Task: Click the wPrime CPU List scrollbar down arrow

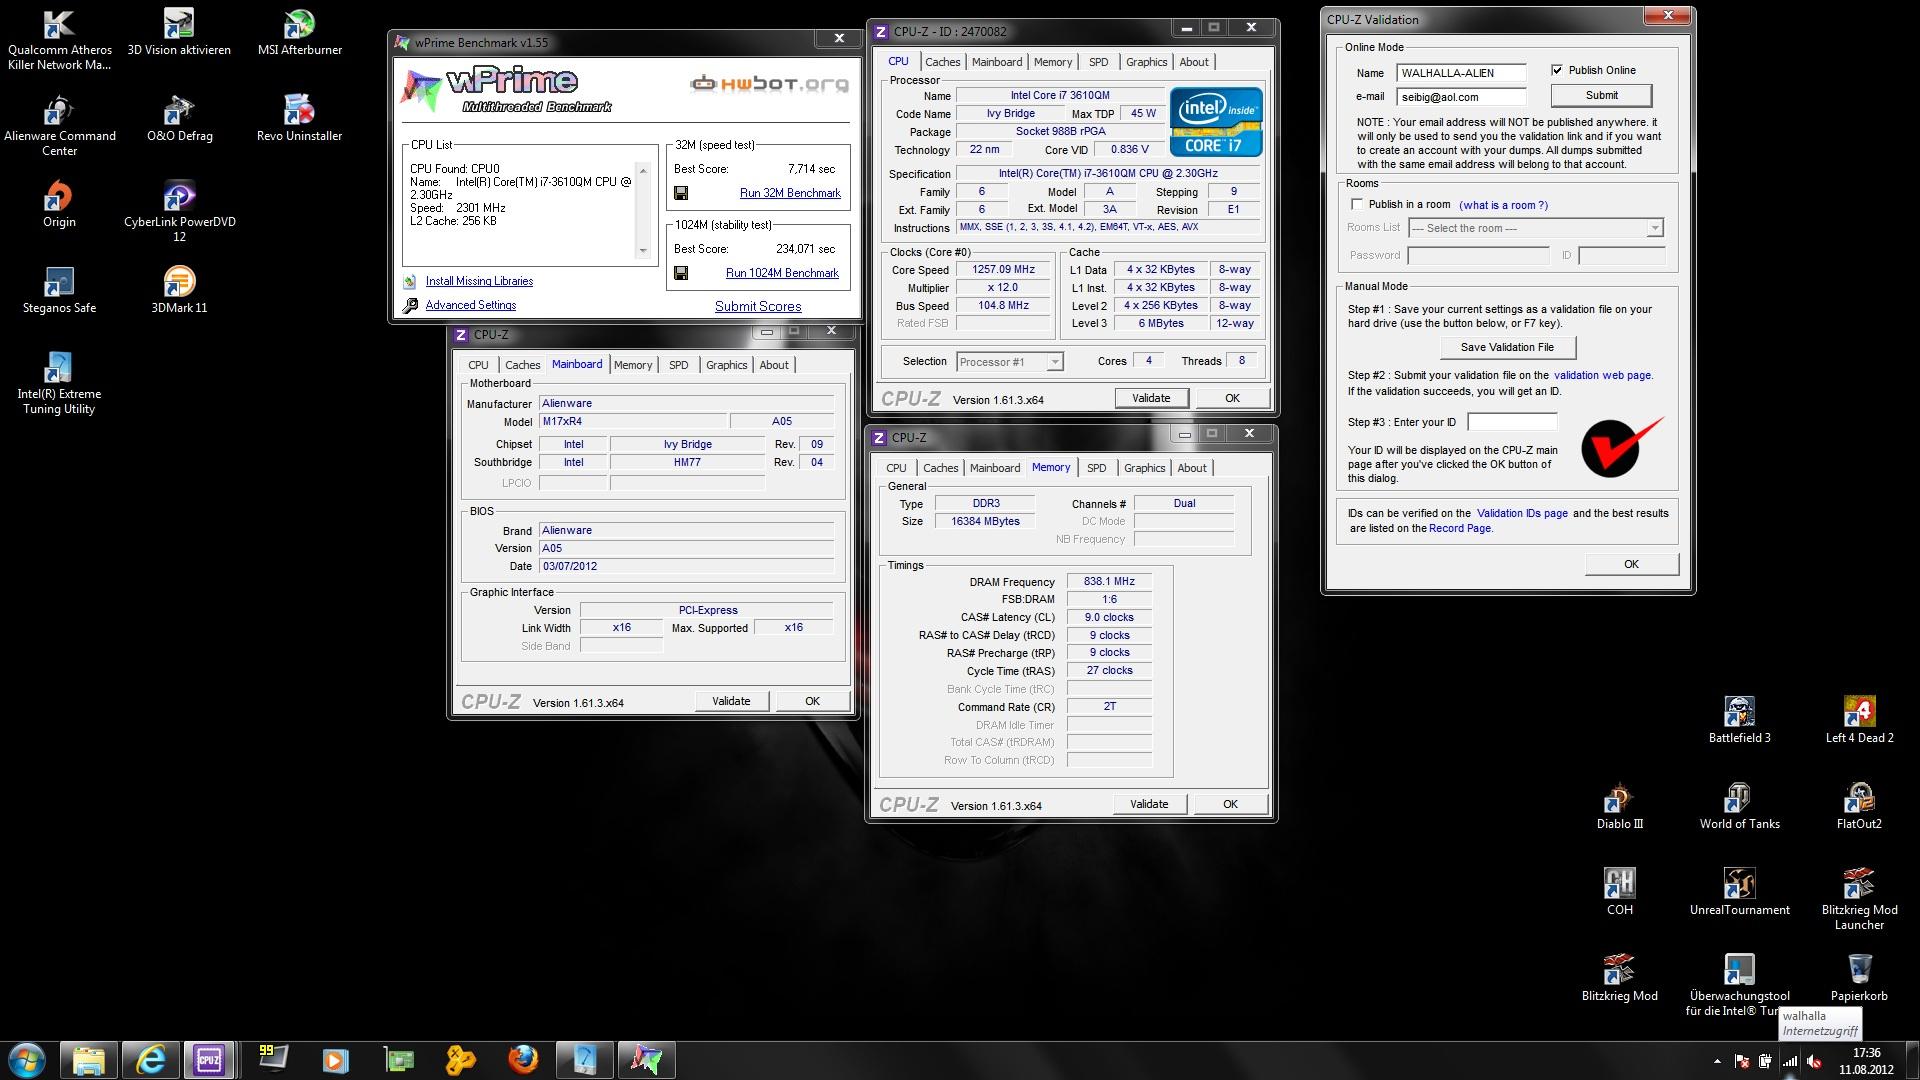Action: point(643,251)
